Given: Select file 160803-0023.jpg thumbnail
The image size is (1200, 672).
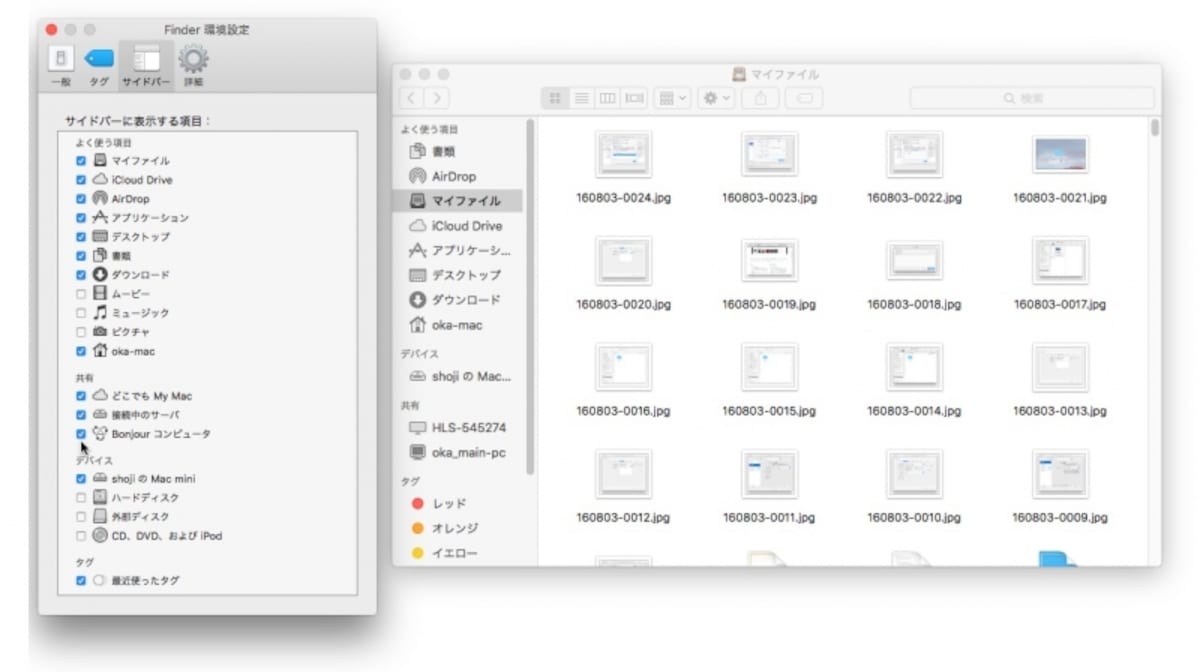Looking at the screenshot, I should [x=769, y=155].
